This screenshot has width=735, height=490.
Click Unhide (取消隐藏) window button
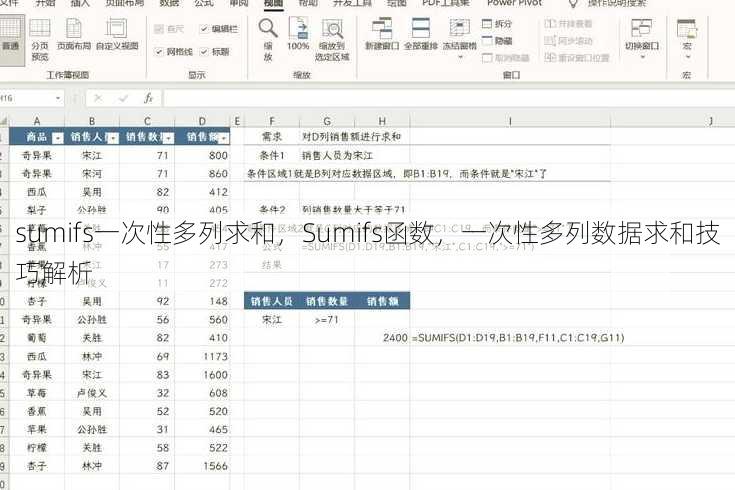click(x=506, y=58)
